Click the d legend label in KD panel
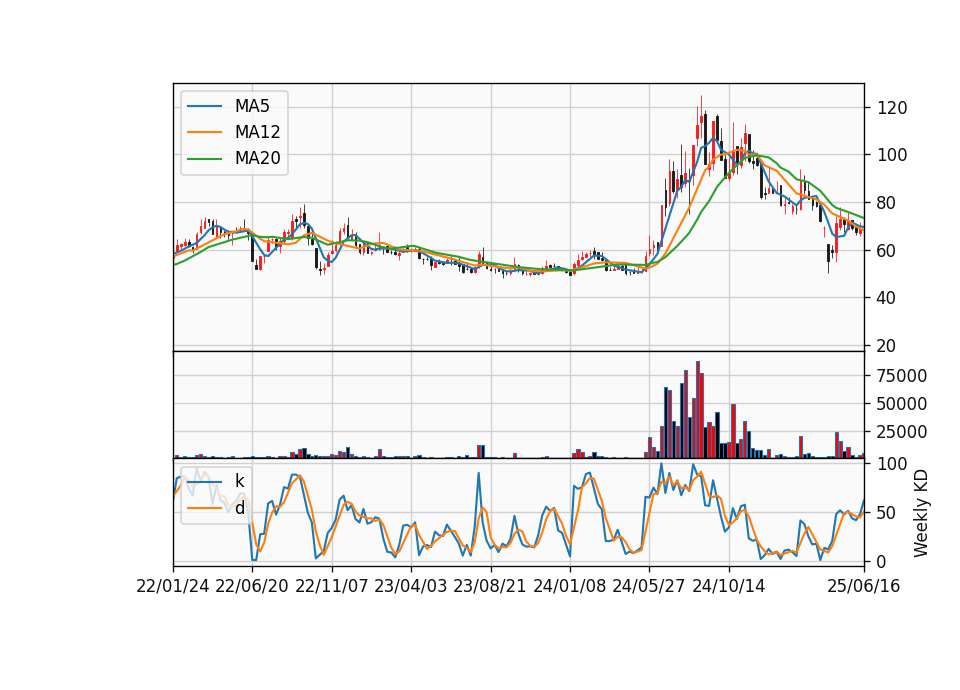 click(x=239, y=508)
